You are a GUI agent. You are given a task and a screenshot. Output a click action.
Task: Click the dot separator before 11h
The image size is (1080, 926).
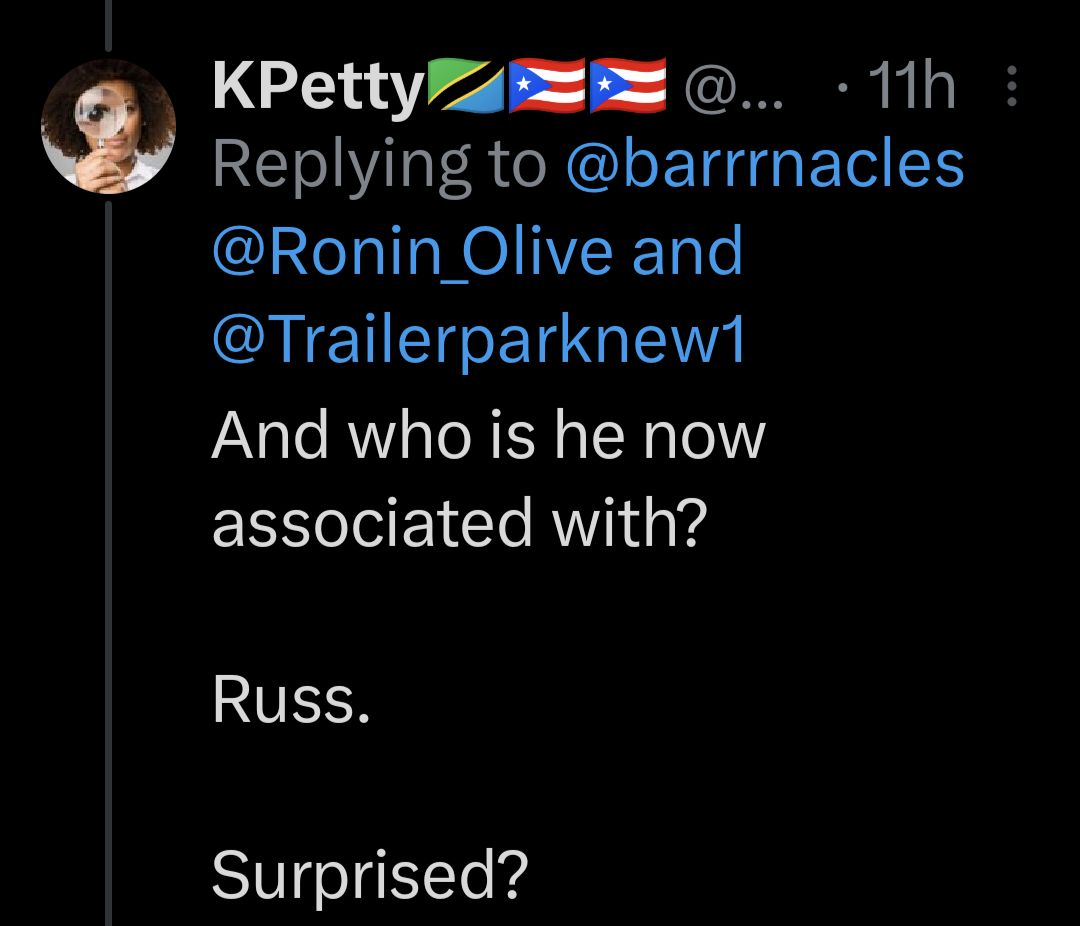[x=842, y=90]
